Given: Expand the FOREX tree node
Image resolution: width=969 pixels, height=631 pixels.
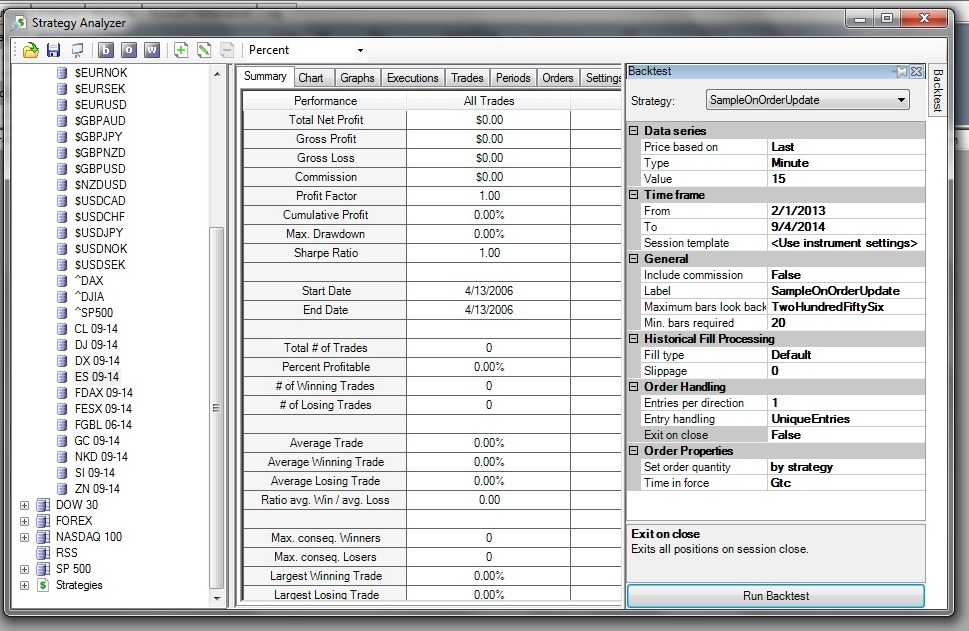Looking at the screenshot, I should point(24,521).
